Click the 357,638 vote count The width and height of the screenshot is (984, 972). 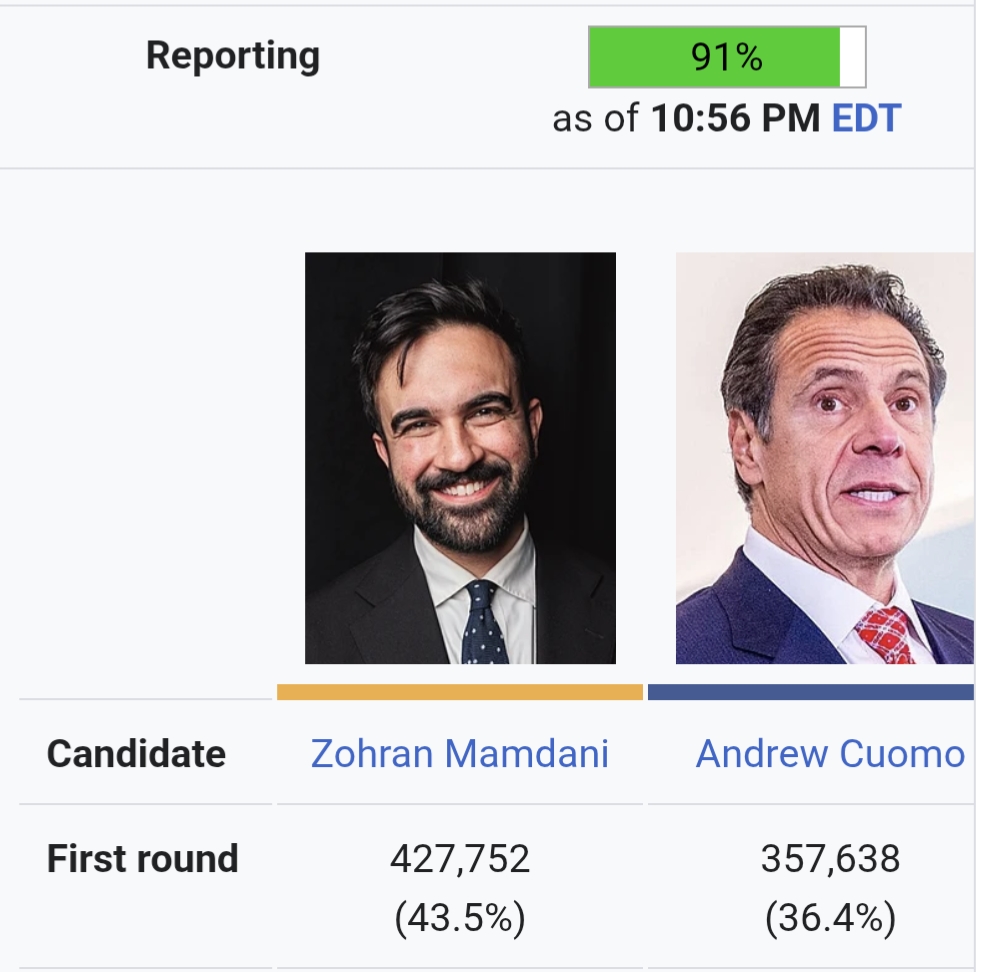(830, 859)
